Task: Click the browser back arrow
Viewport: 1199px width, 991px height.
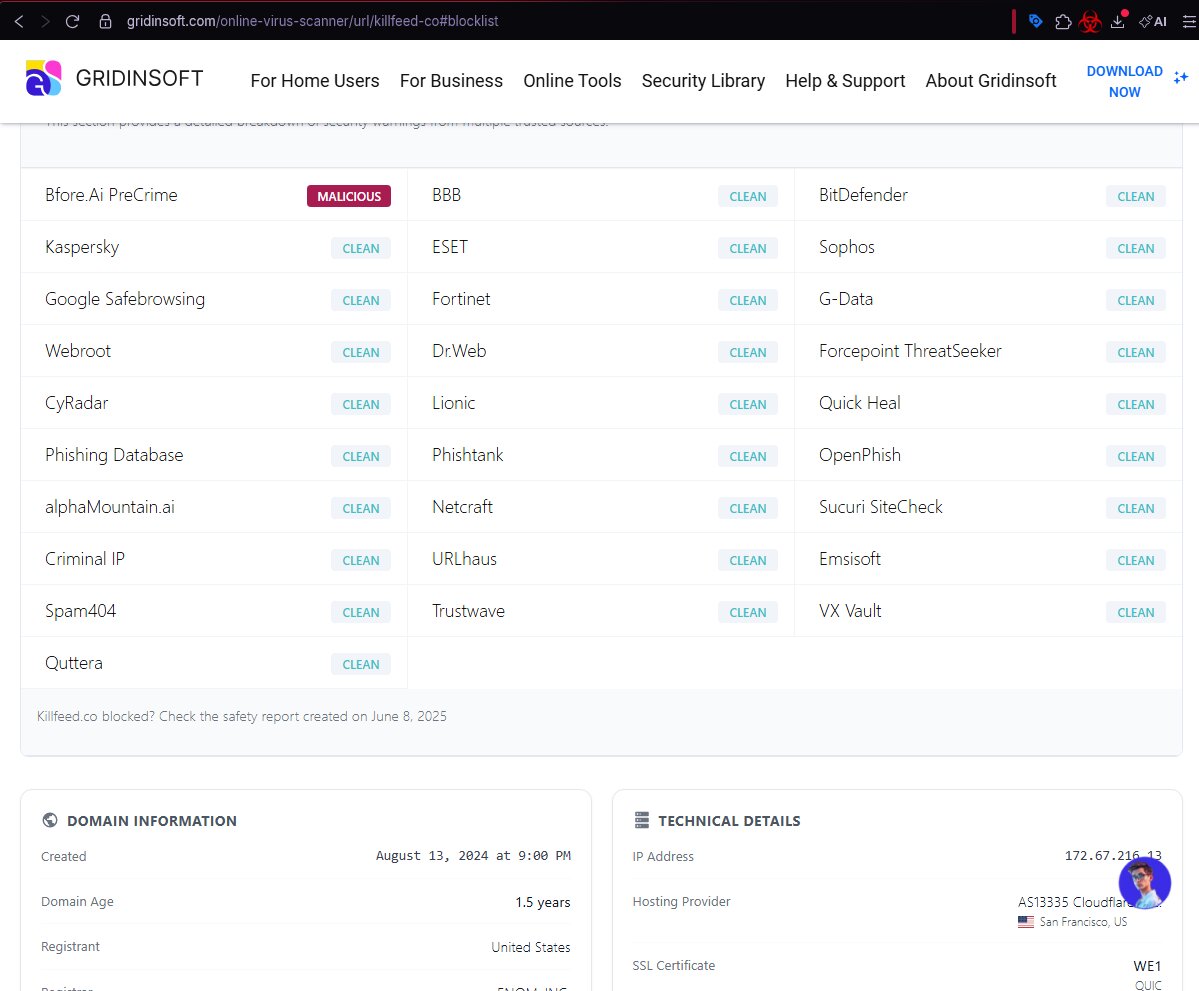Action: tap(19, 21)
